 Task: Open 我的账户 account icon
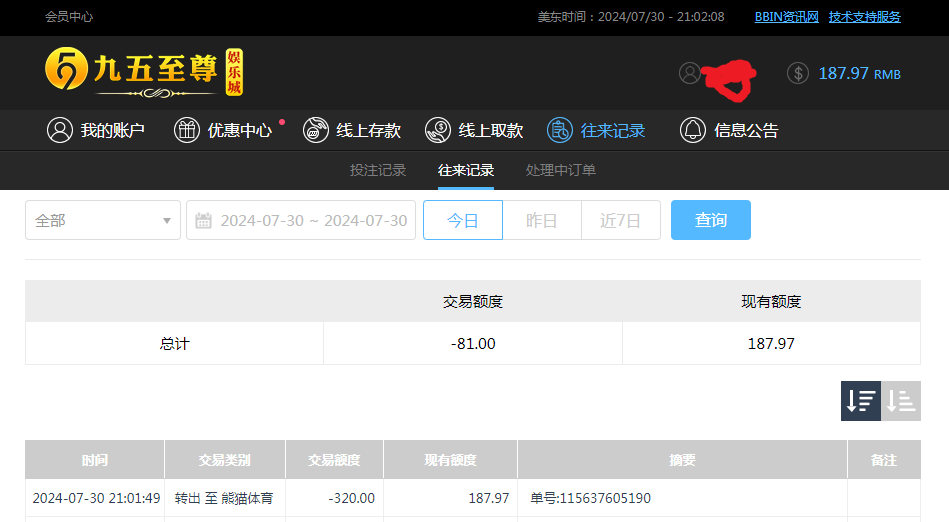(x=60, y=130)
